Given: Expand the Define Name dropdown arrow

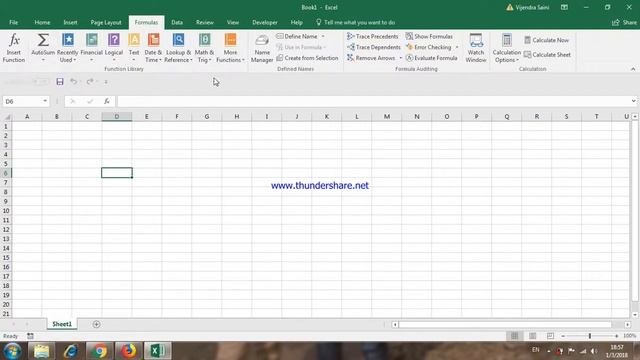Looking at the screenshot, I should tap(323, 36).
